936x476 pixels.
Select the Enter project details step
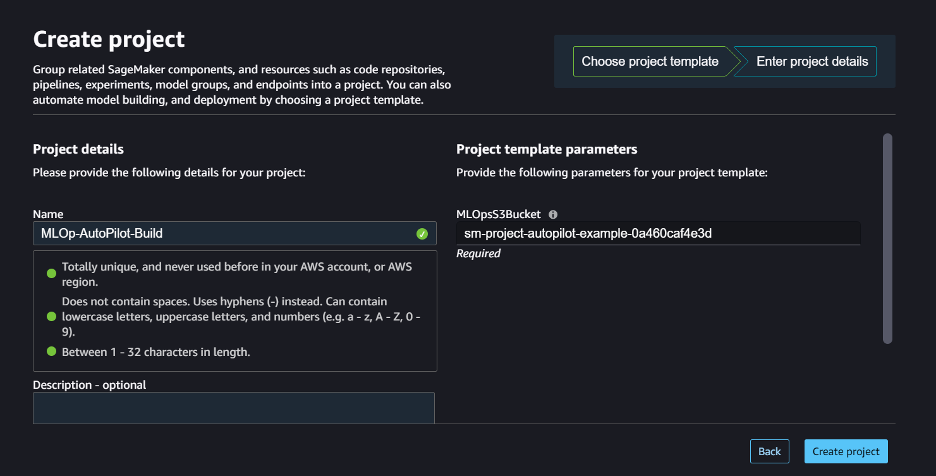click(x=811, y=62)
